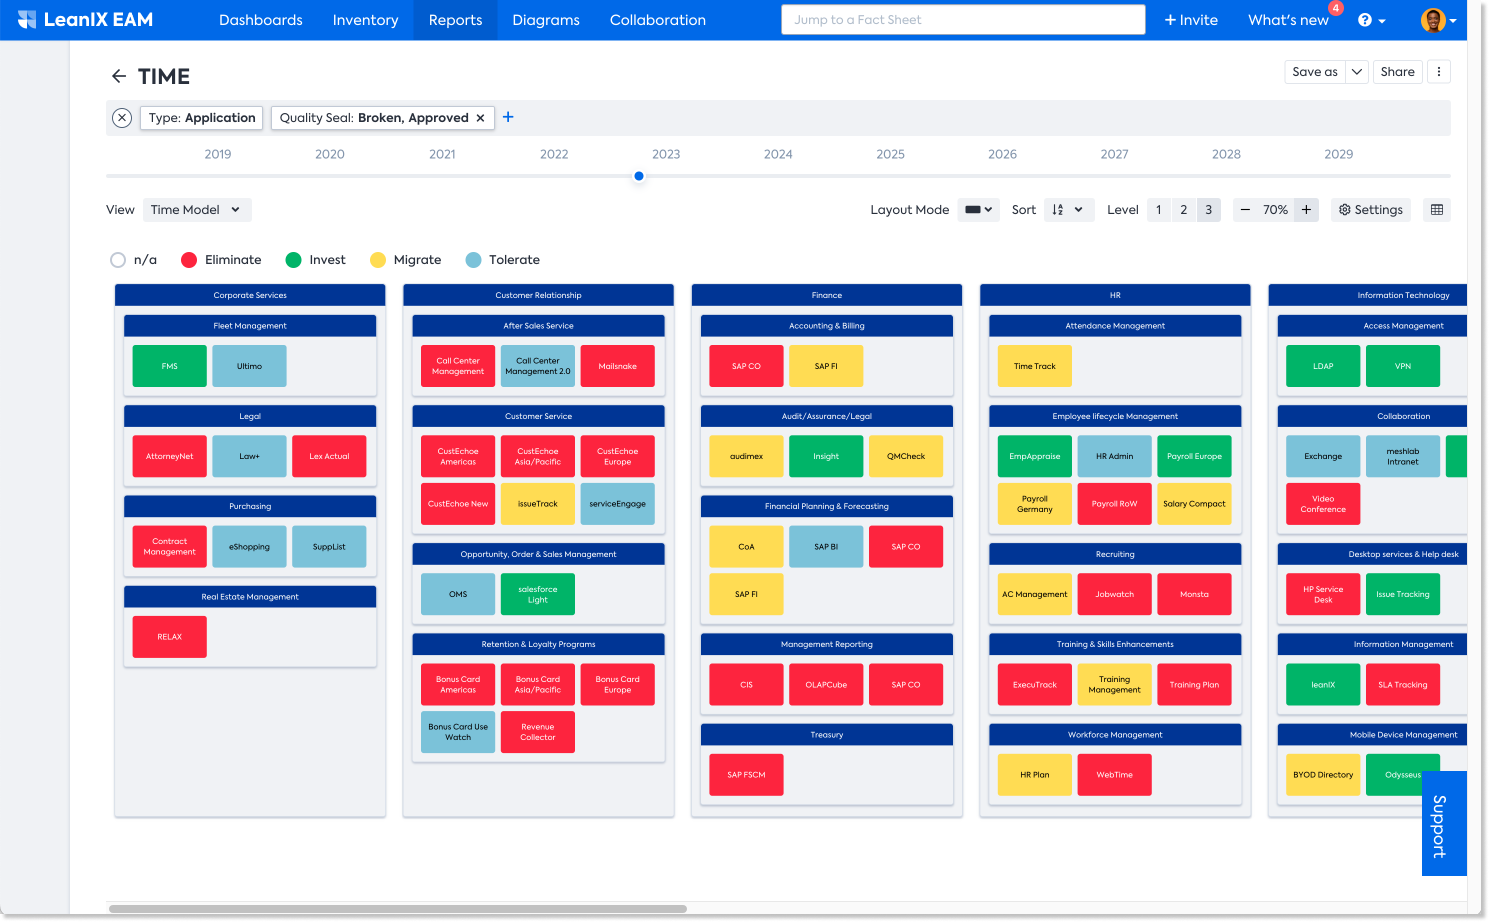1489x922 pixels.
Task: Open the Dashboards menu
Action: (x=261, y=20)
